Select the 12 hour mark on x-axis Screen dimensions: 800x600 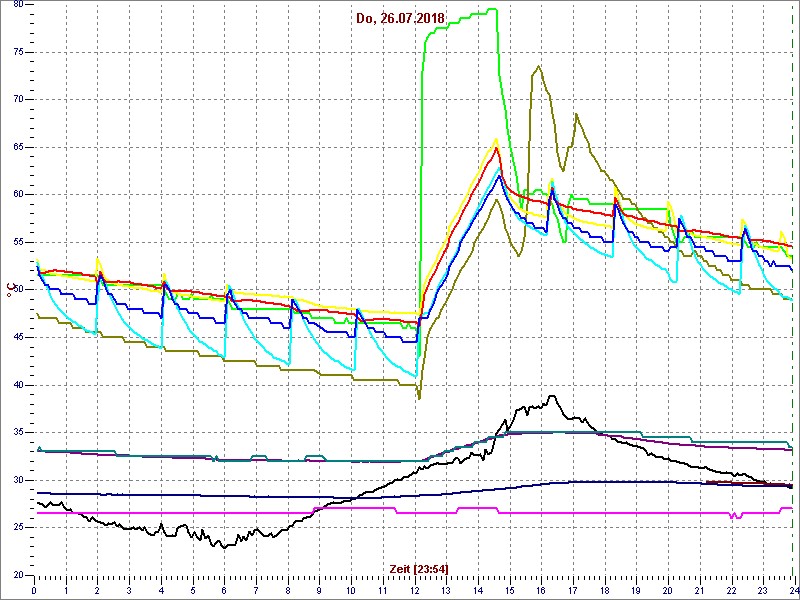[414, 590]
